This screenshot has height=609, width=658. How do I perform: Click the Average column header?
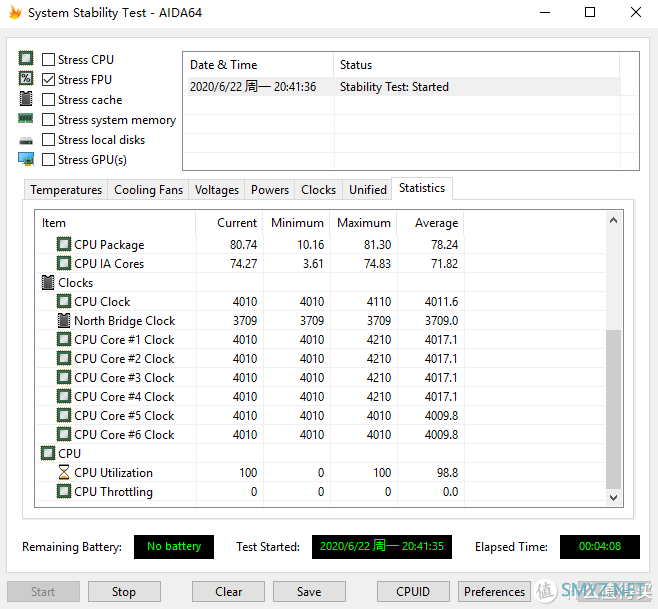tap(431, 222)
